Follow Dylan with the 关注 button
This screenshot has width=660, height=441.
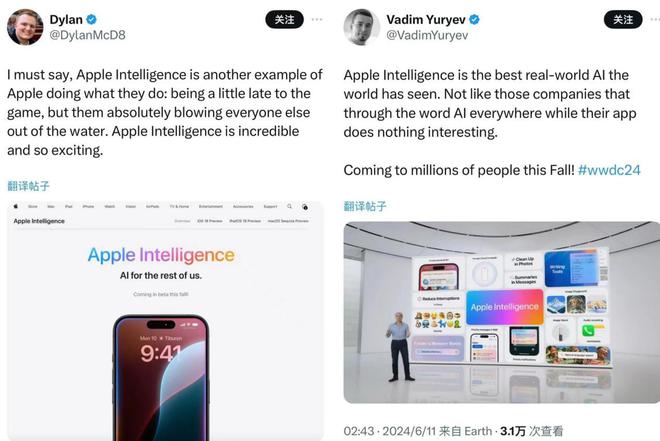click(x=285, y=19)
